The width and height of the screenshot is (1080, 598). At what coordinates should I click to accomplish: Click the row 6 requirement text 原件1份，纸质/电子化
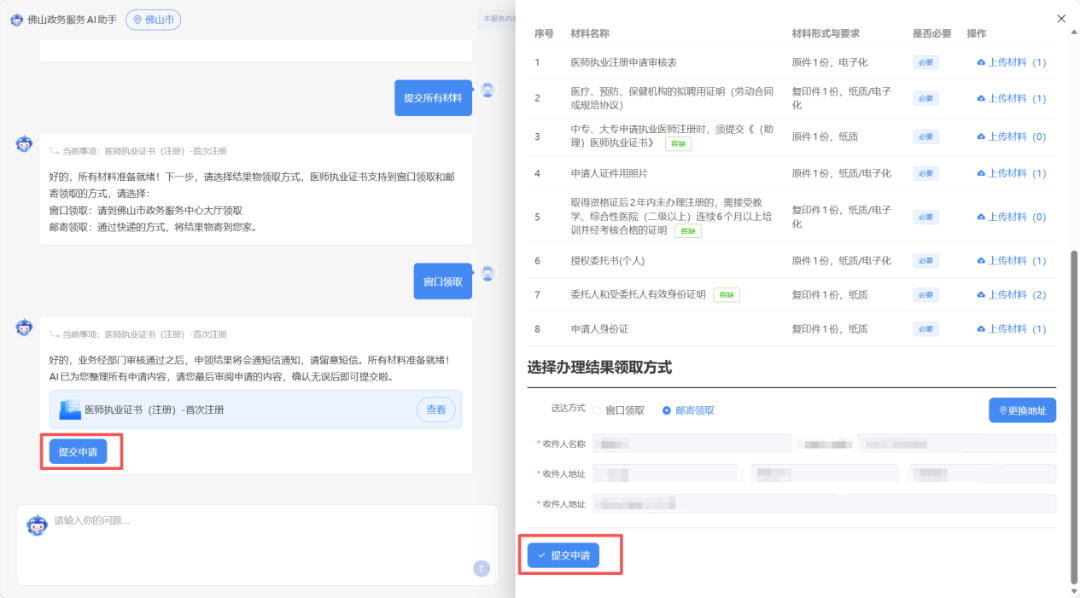click(x=841, y=260)
